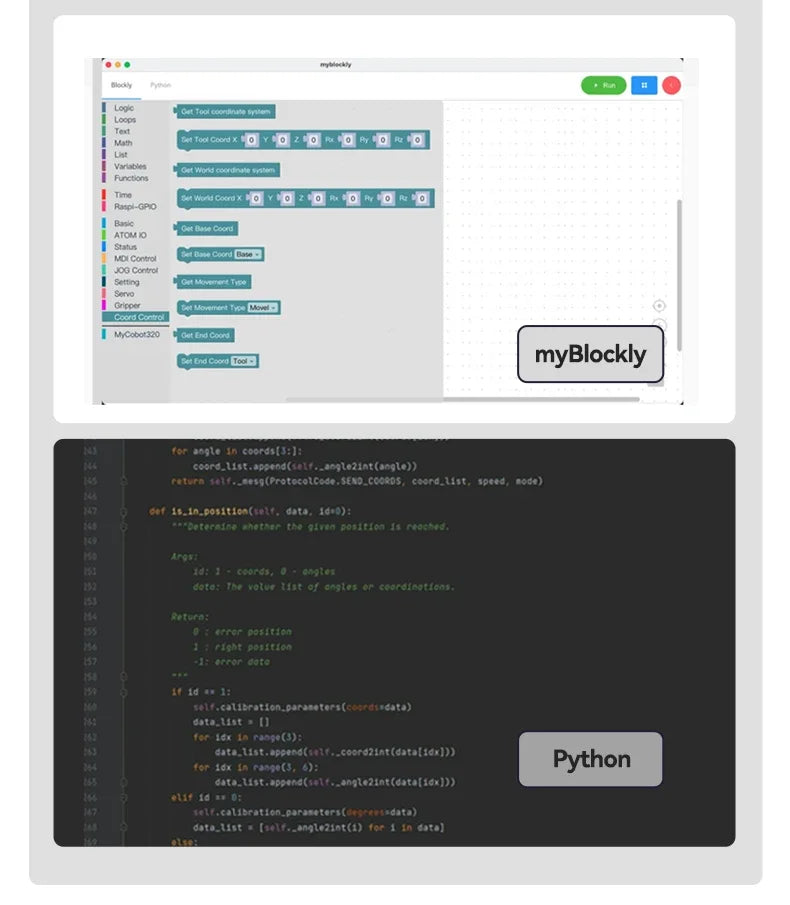Open the Base dropdown in Set Base Coord
This screenshot has width=790, height=905.
248,255
